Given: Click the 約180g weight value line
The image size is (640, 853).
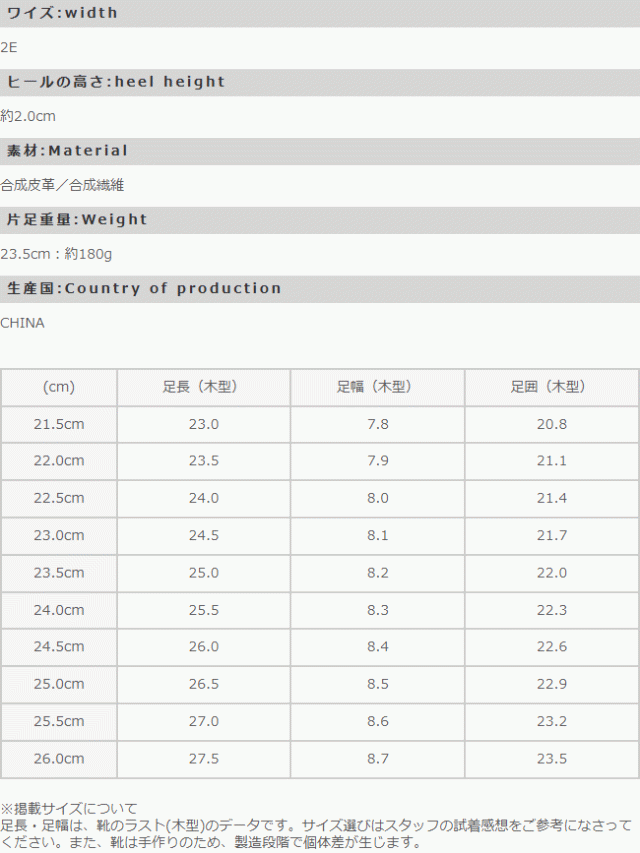Looking at the screenshot, I should pyautogui.click(x=56, y=254).
